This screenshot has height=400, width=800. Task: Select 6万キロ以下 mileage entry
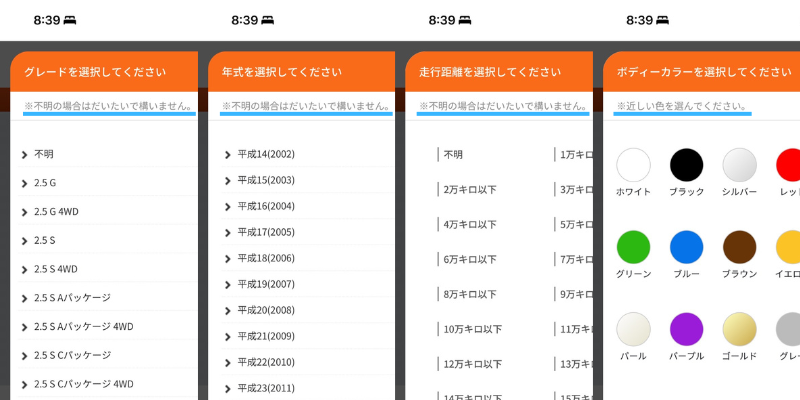pos(470,259)
